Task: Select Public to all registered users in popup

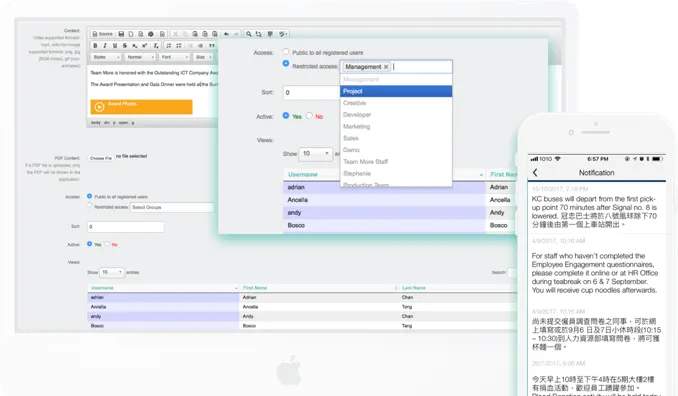Action: pyautogui.click(x=286, y=51)
